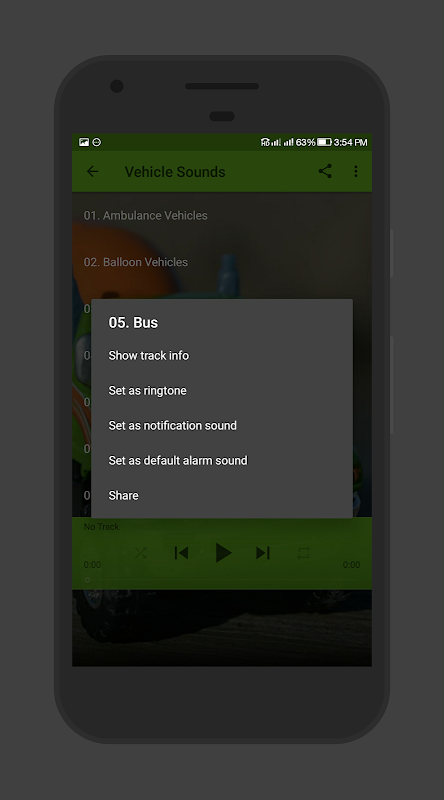Screen dimensions: 444x800
Task: Tap the 05. Bus dialog title
Action: click(x=133, y=322)
